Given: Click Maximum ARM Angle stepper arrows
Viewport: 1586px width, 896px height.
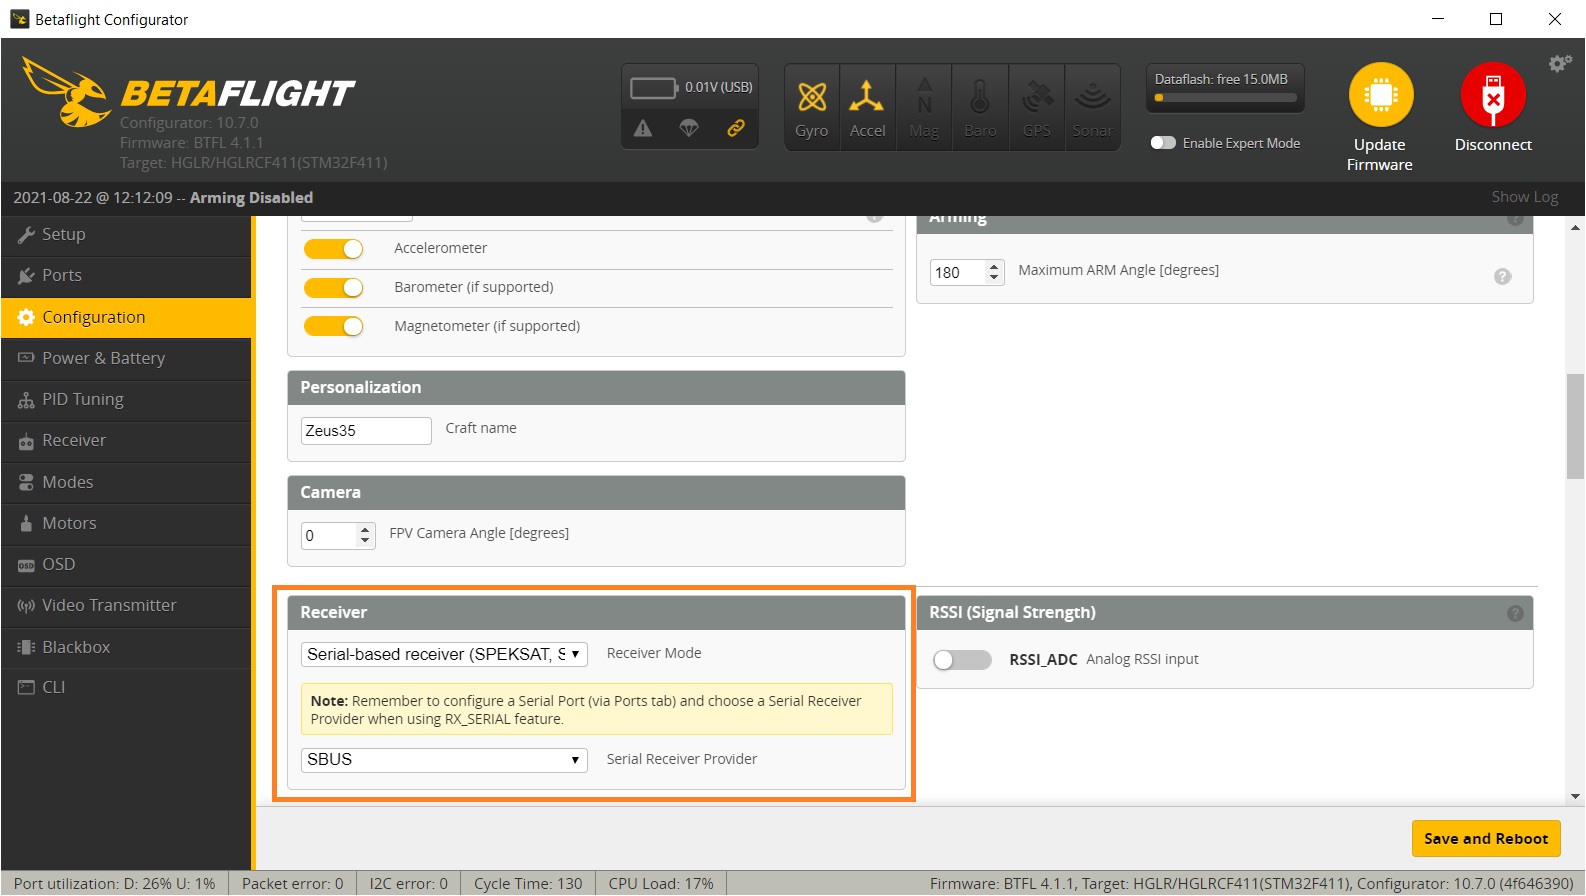Looking at the screenshot, I should pyautogui.click(x=994, y=272).
